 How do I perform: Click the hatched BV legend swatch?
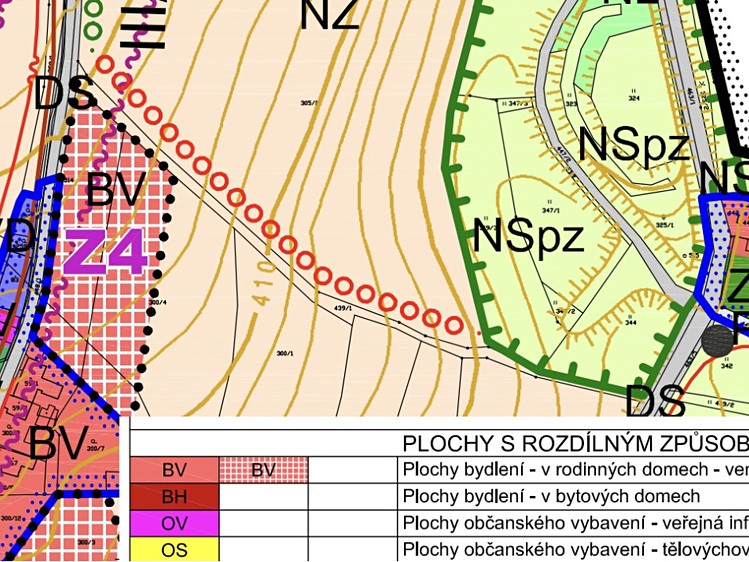click(264, 470)
